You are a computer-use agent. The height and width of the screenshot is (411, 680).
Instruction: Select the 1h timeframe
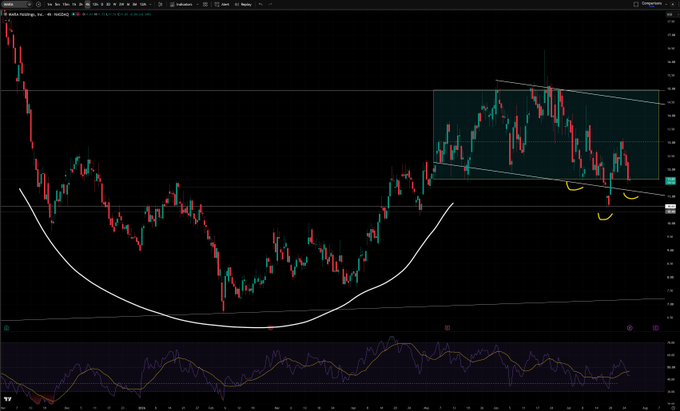[74, 4]
